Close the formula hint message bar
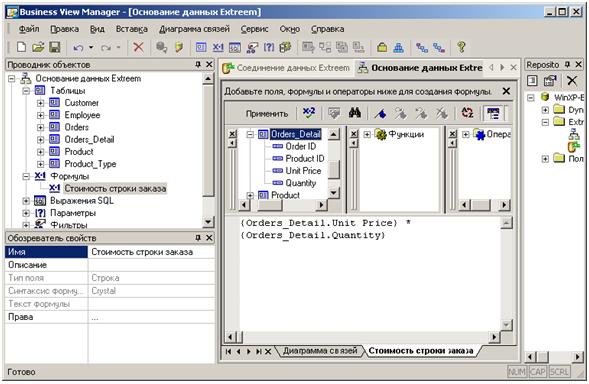589x384 pixels. tap(506, 91)
